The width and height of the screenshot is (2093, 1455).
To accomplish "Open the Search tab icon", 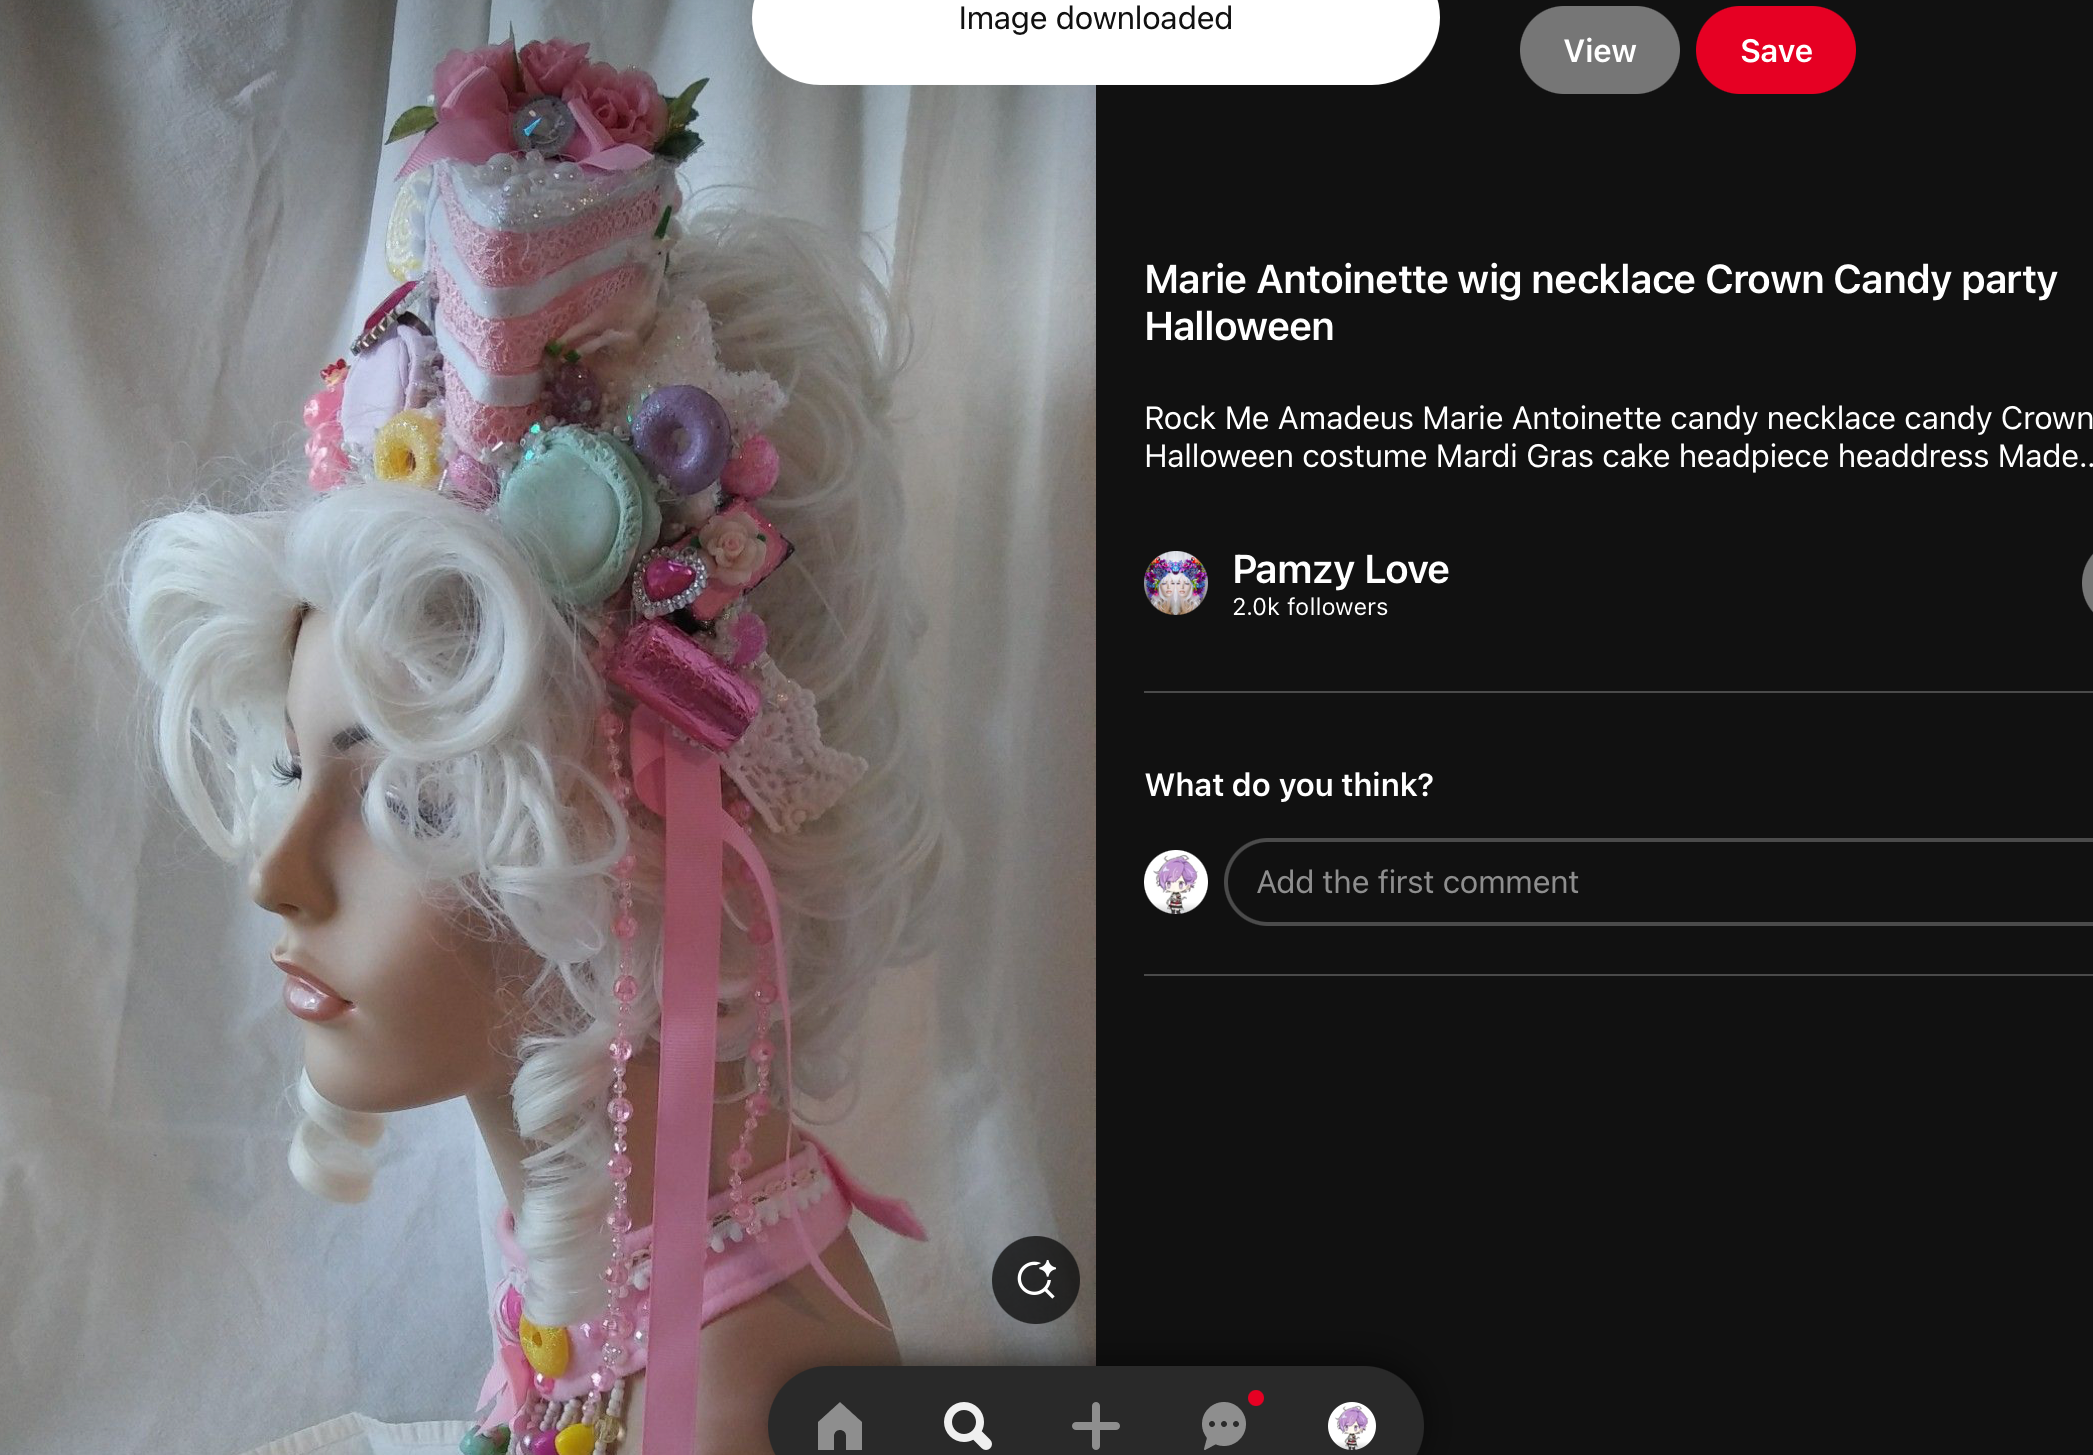I will tap(967, 1425).
